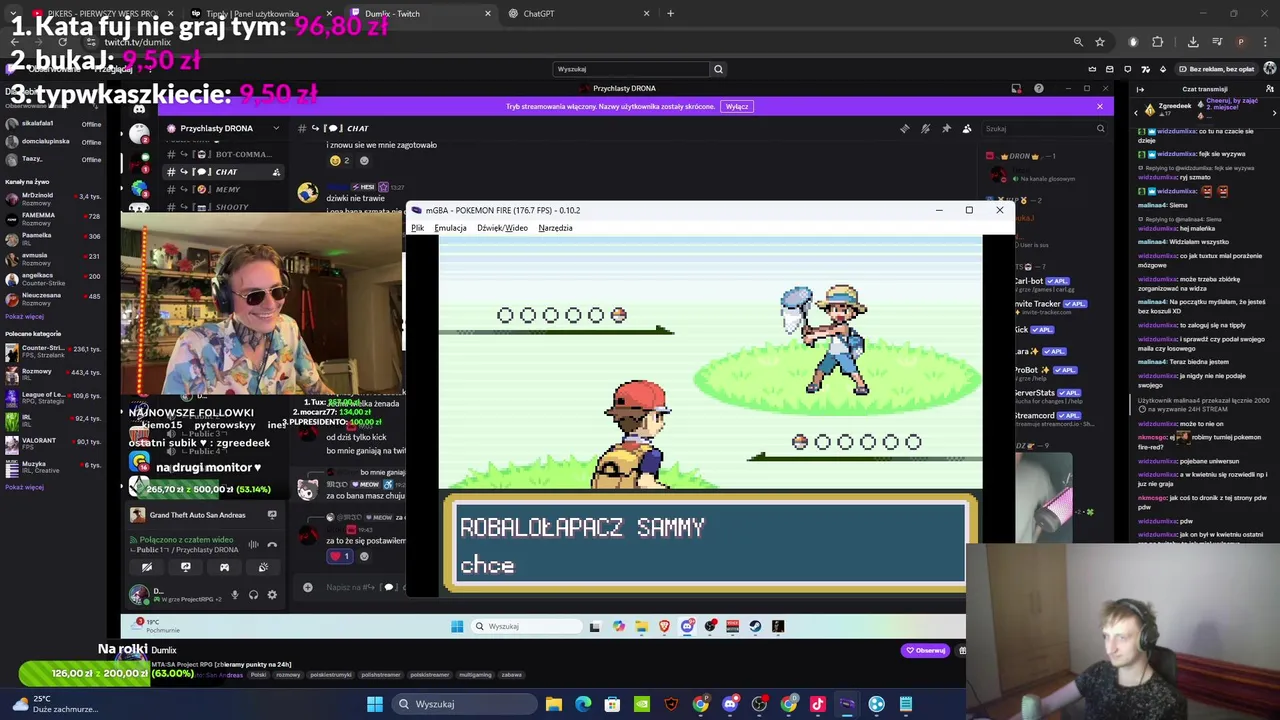Toggle heart reaction with count 1
Viewport: 1280px width, 720px height.
coord(340,556)
